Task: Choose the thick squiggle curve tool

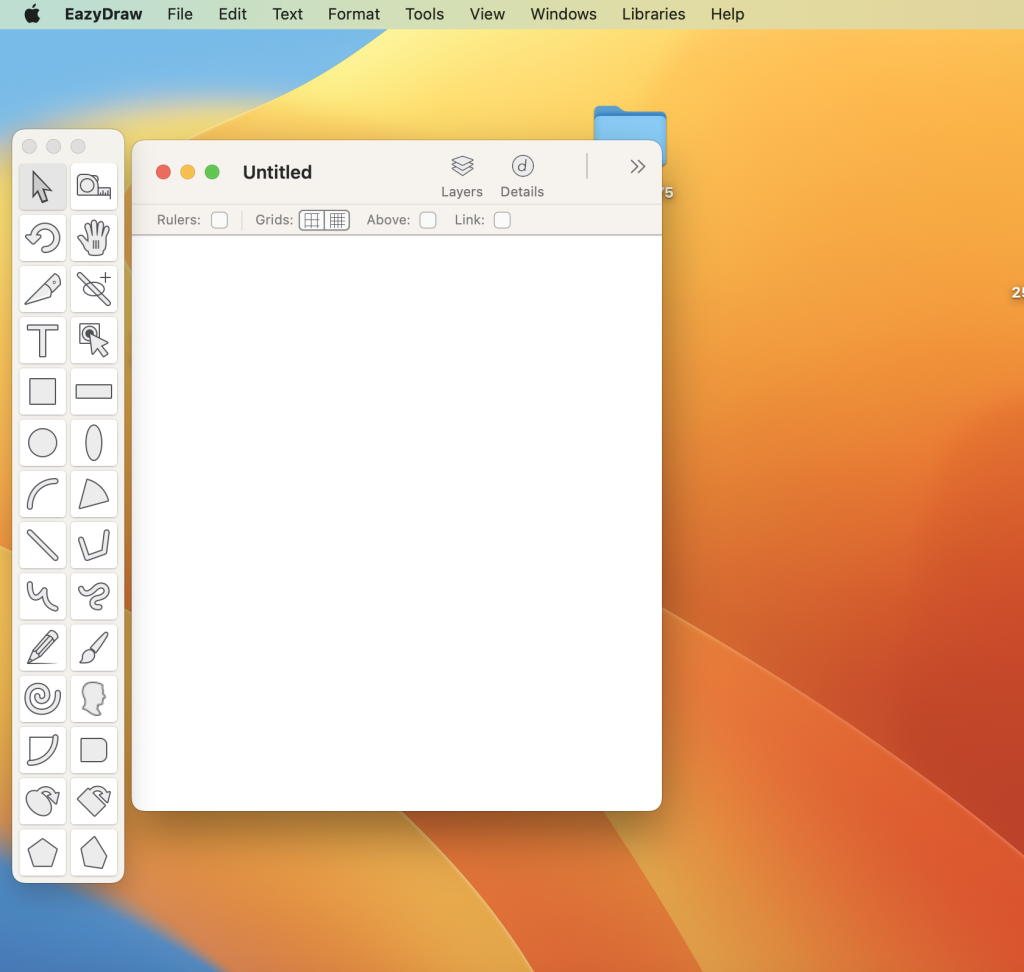Action: [94, 596]
